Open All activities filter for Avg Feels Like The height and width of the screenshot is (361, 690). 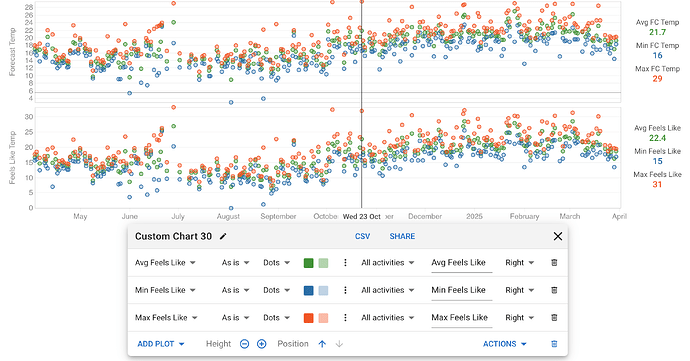click(x=388, y=262)
